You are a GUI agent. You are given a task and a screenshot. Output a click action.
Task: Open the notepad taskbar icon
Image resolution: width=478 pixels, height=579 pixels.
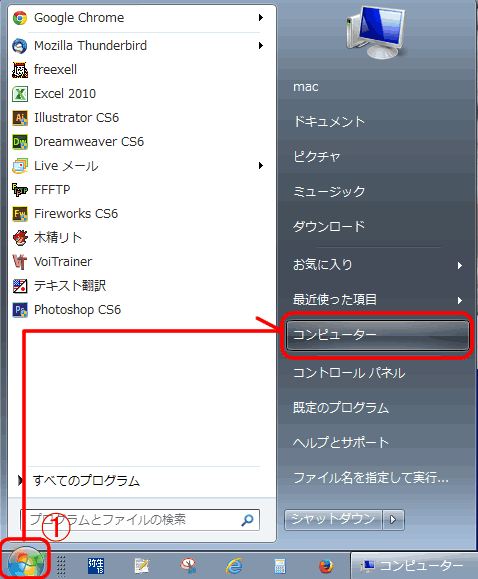[x=142, y=566]
